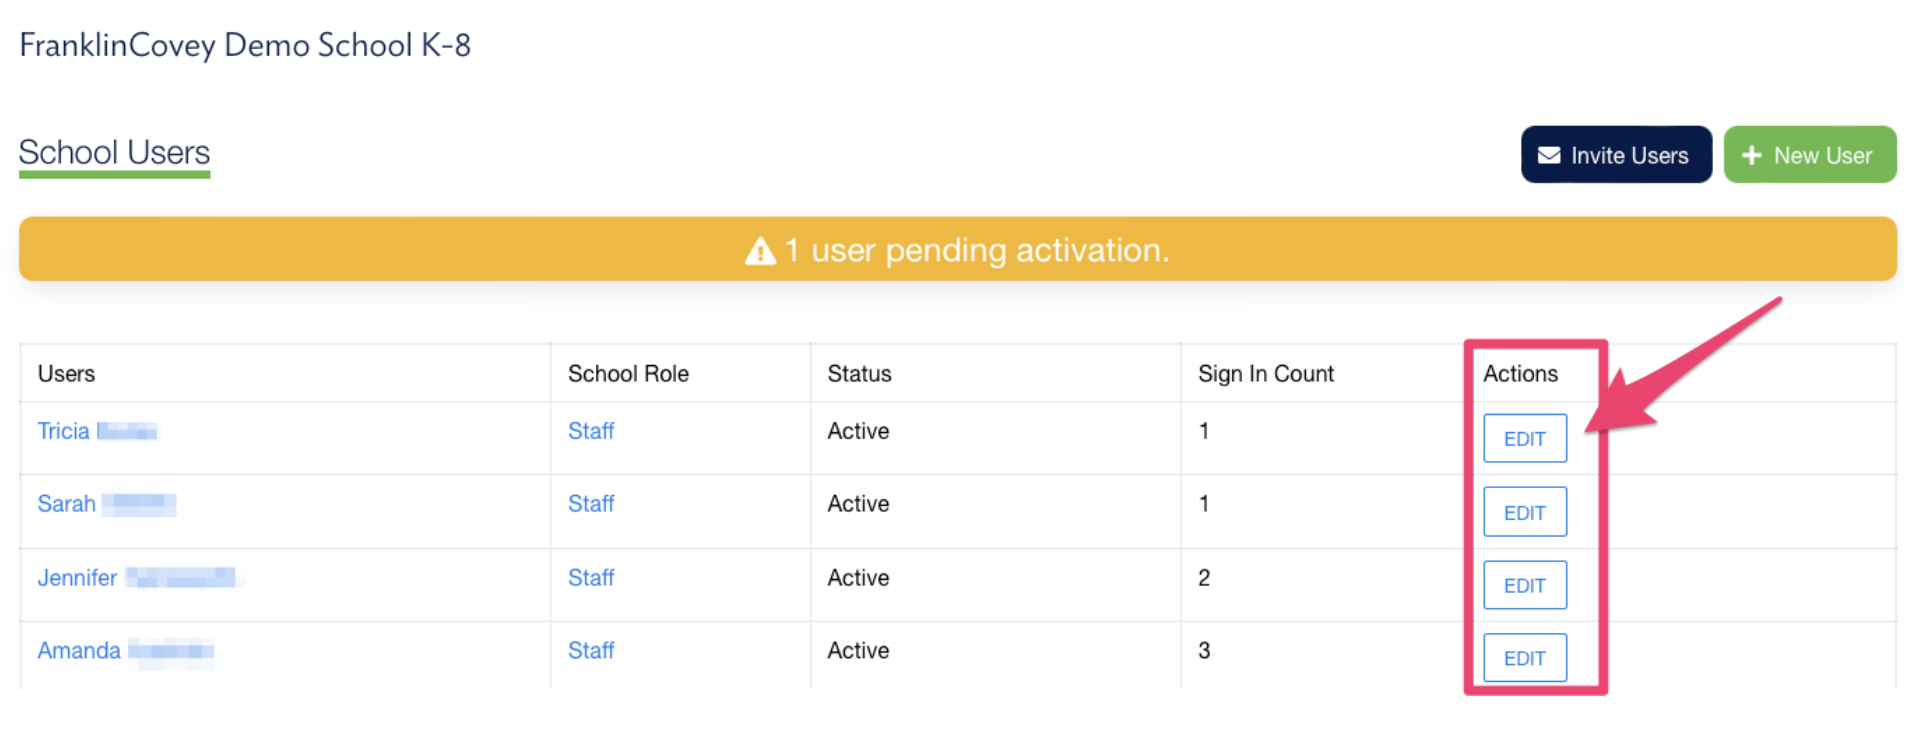
Task: Click the Users column header
Action: (x=66, y=374)
